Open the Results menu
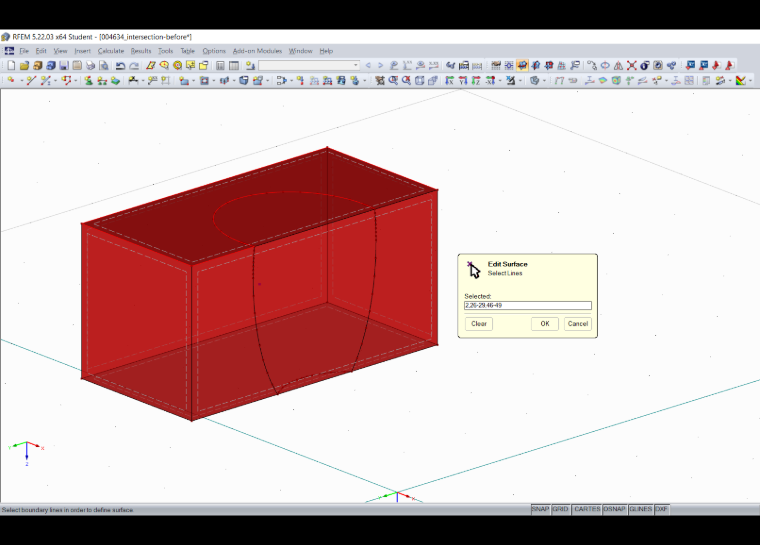The image size is (760, 545). coord(141,51)
